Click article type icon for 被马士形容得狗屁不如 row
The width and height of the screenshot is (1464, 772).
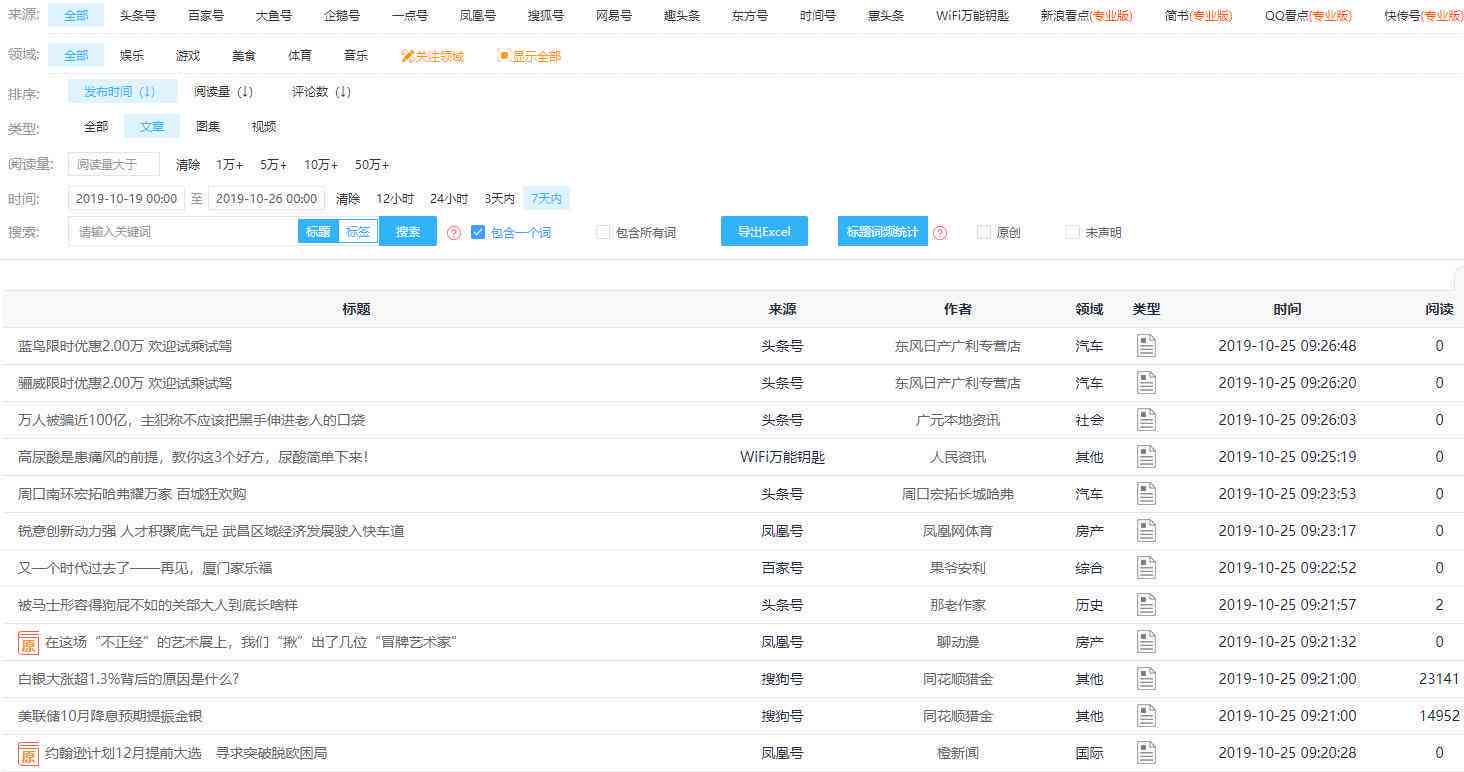pos(1146,605)
